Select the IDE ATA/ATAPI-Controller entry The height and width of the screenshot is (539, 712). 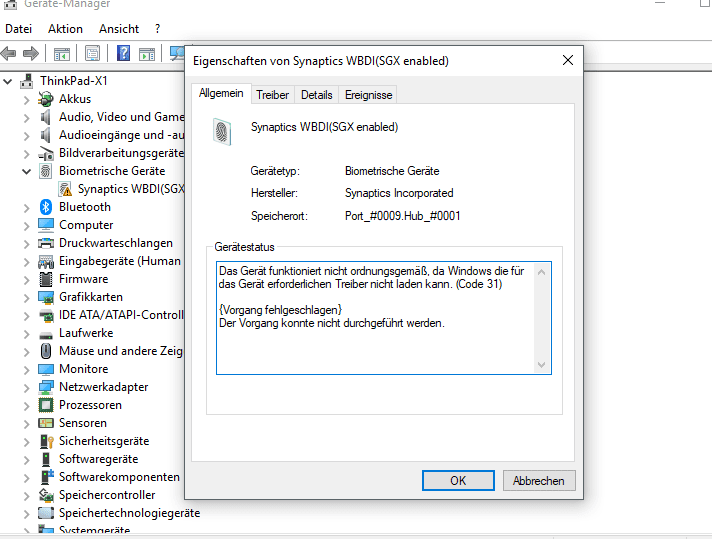[121, 315]
